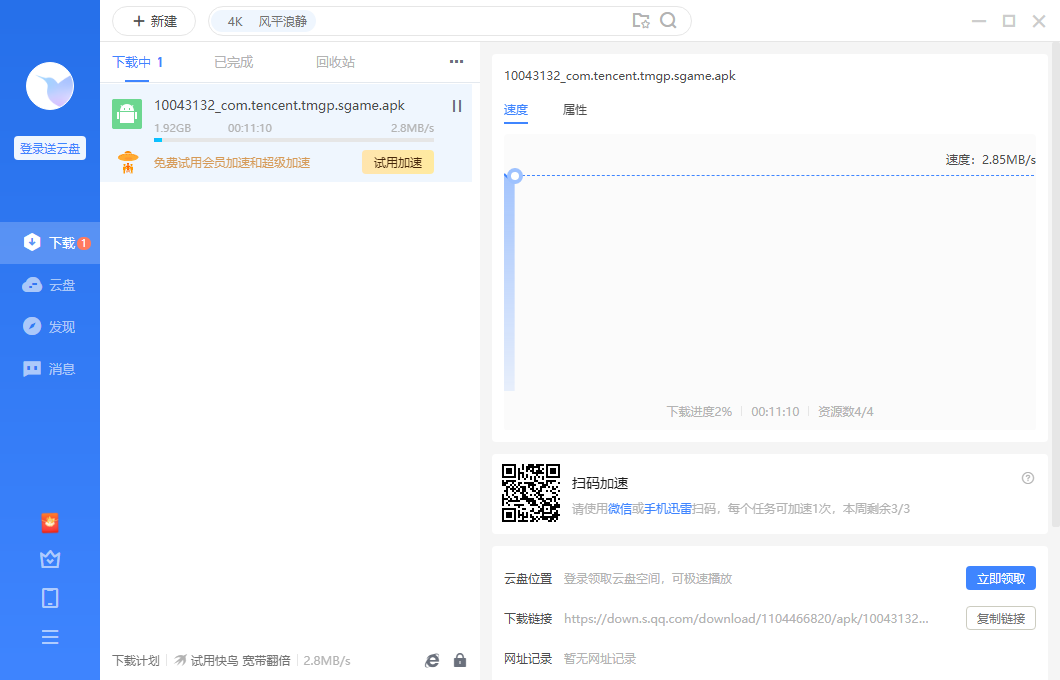
Task: Click the download progress bar
Action: point(294,140)
